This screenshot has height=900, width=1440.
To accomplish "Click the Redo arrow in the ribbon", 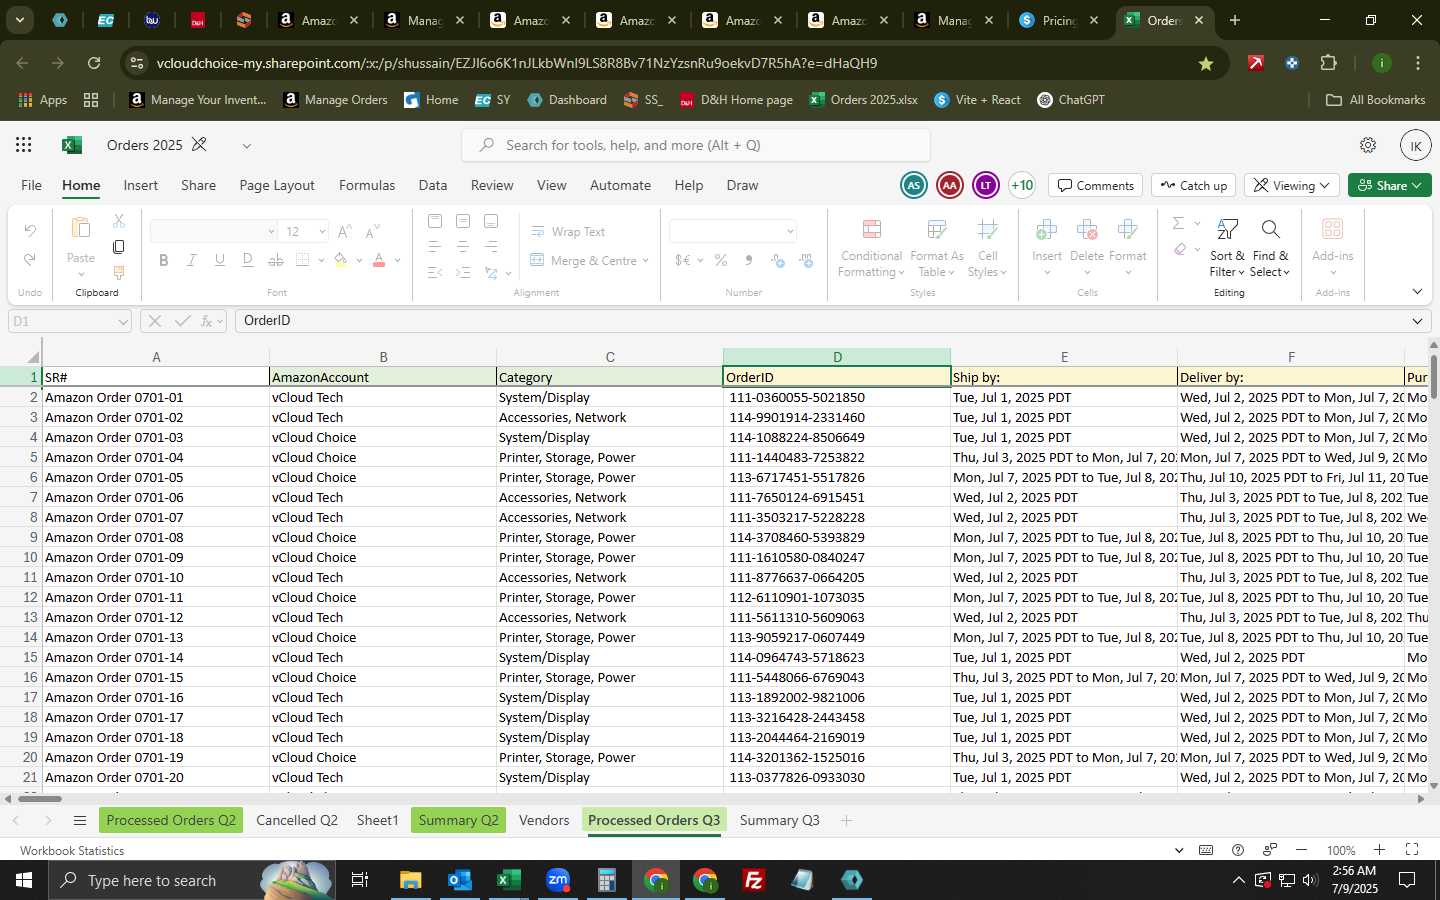I will pos(30,260).
